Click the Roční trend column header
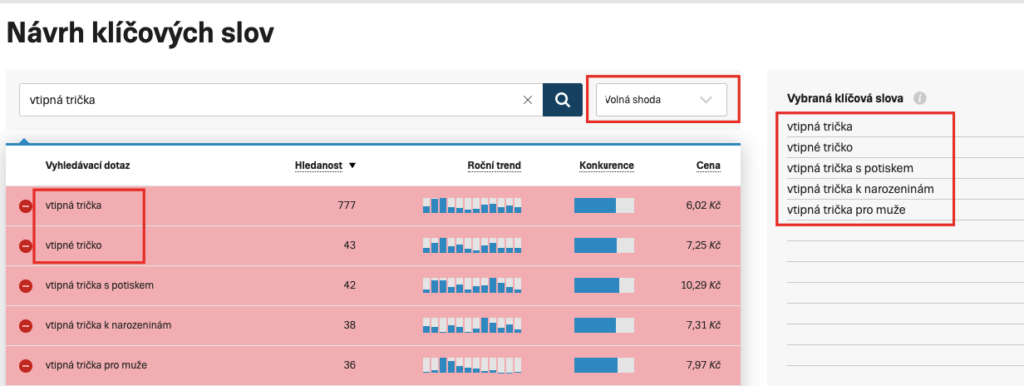This screenshot has width=1024, height=386. tap(494, 166)
